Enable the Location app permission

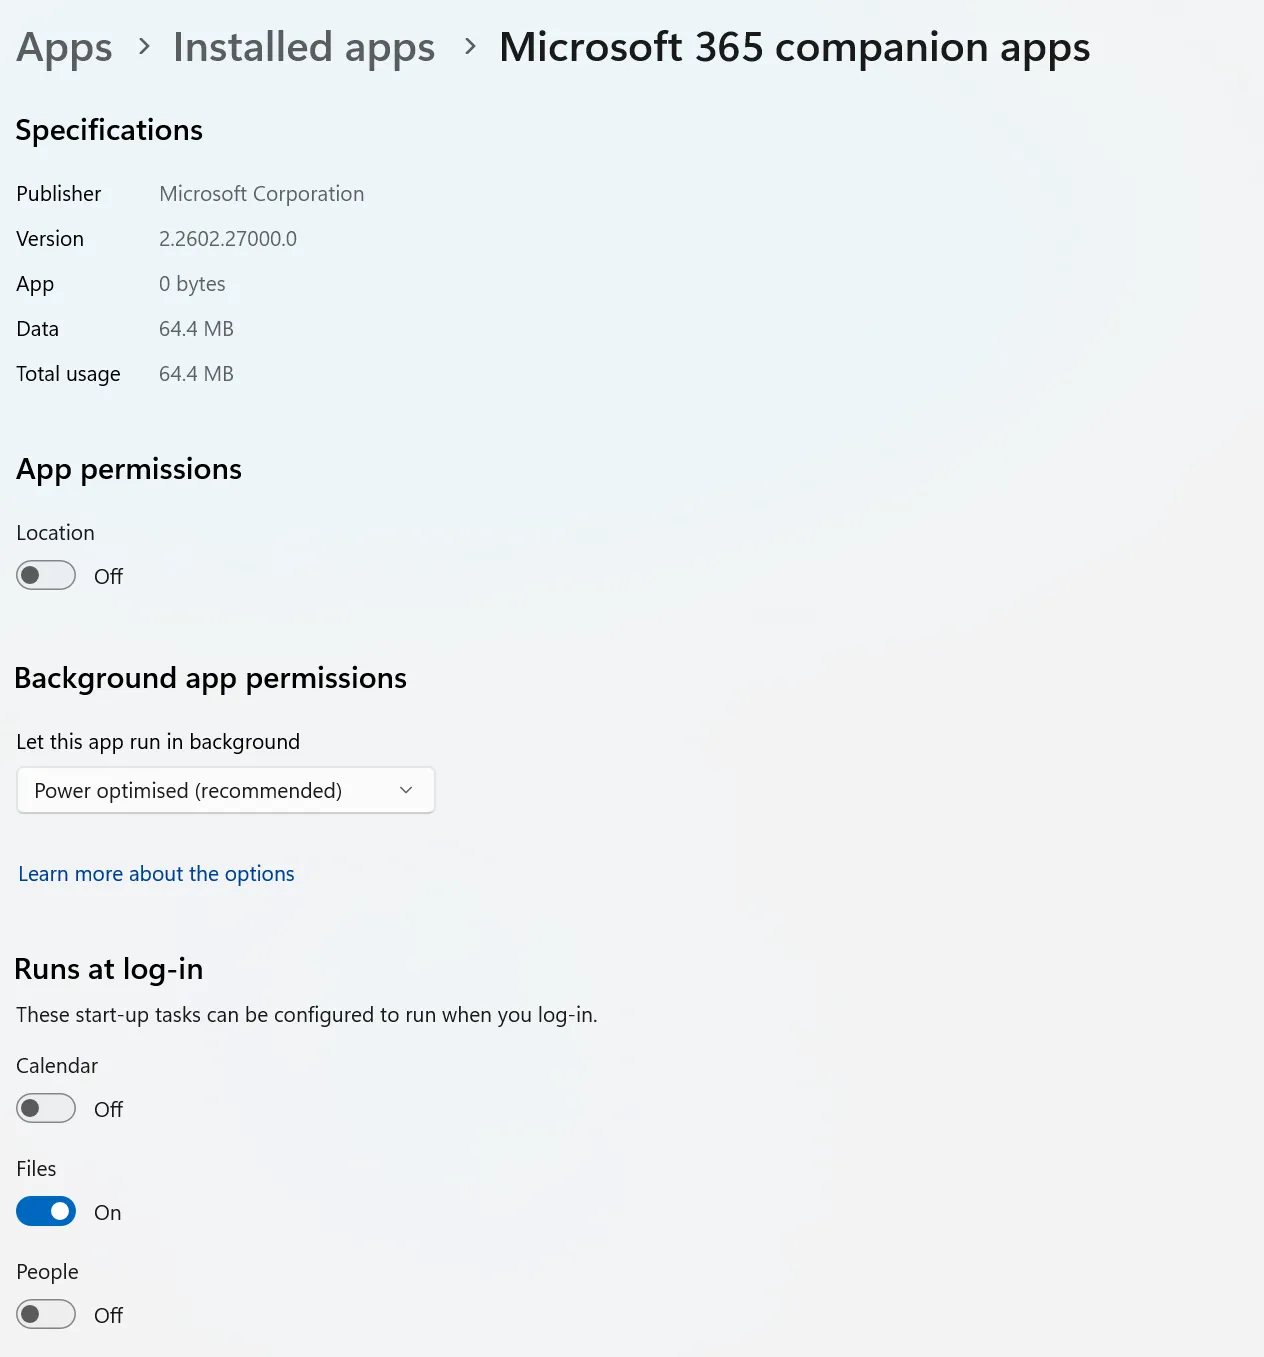[x=45, y=576]
